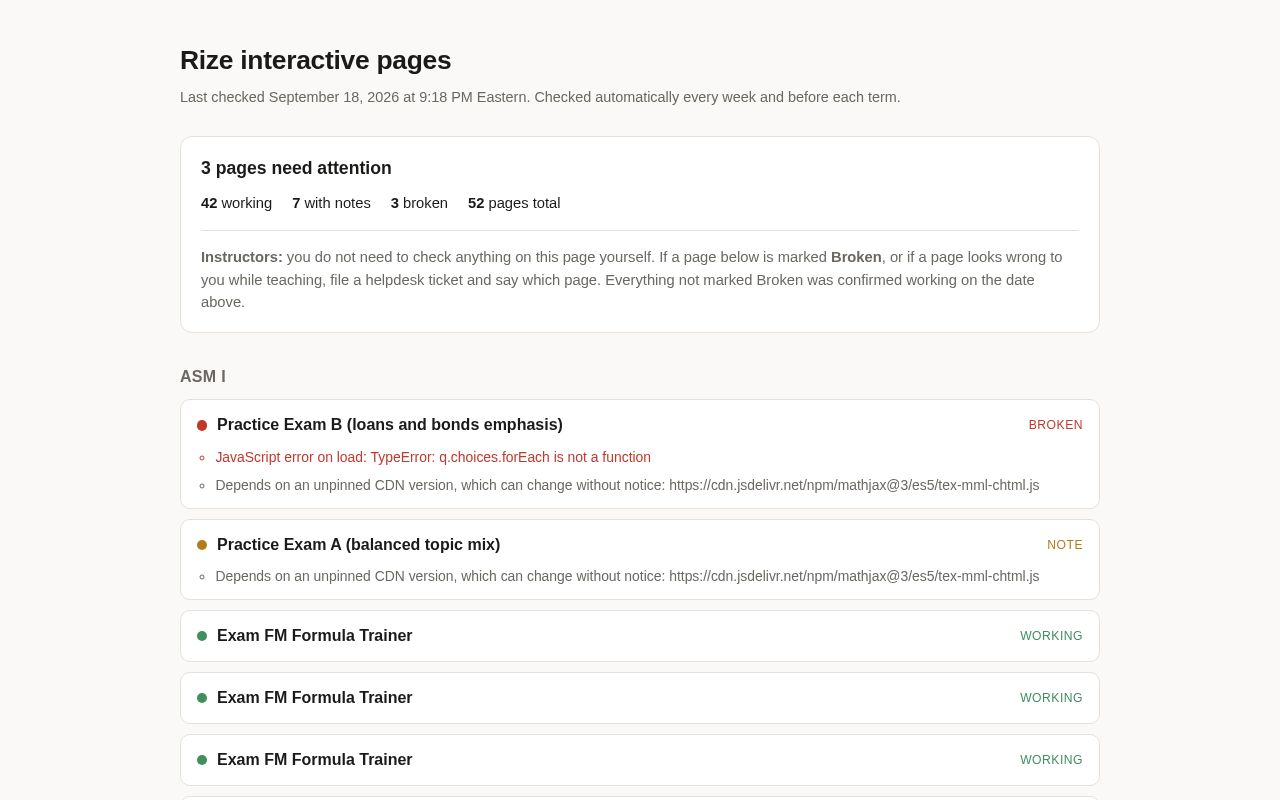This screenshot has width=1280, height=800.
Task: Click the BROKEN status label
Action: point(1055,425)
